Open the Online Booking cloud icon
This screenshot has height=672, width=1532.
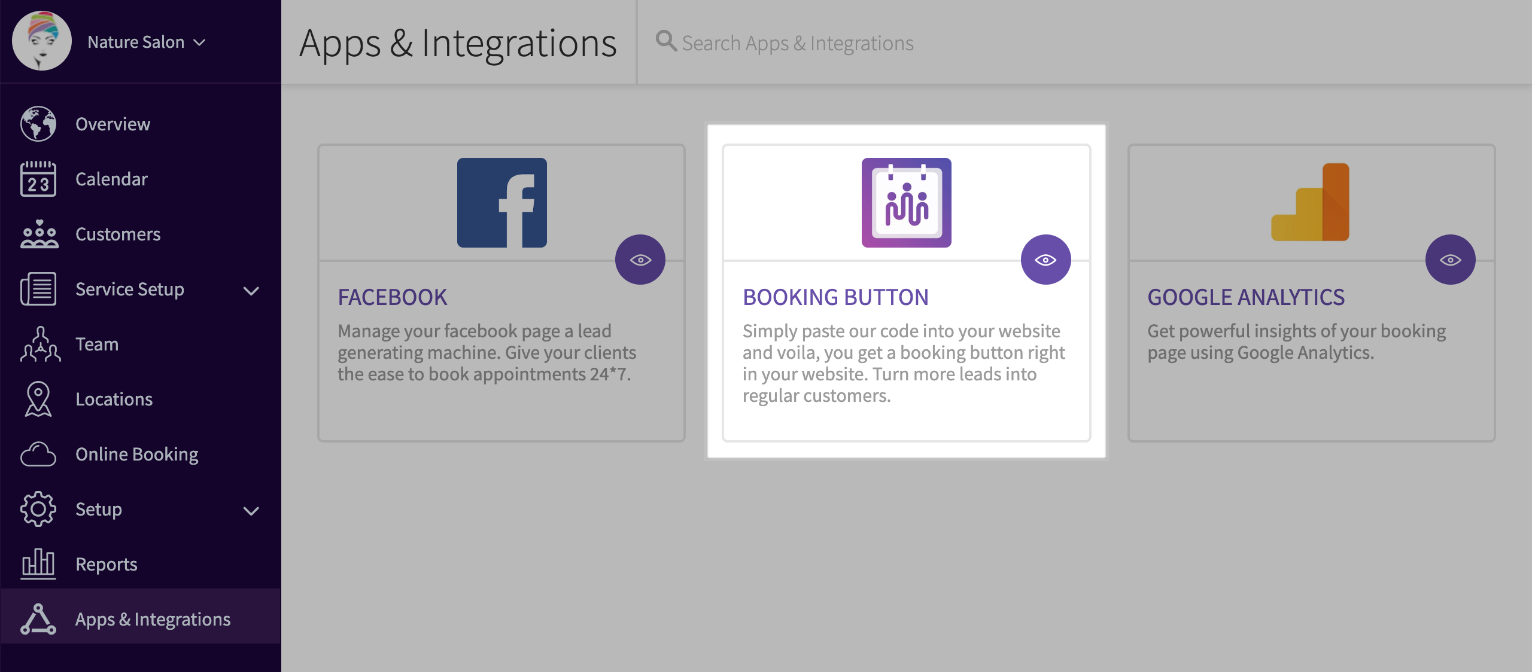[38, 455]
